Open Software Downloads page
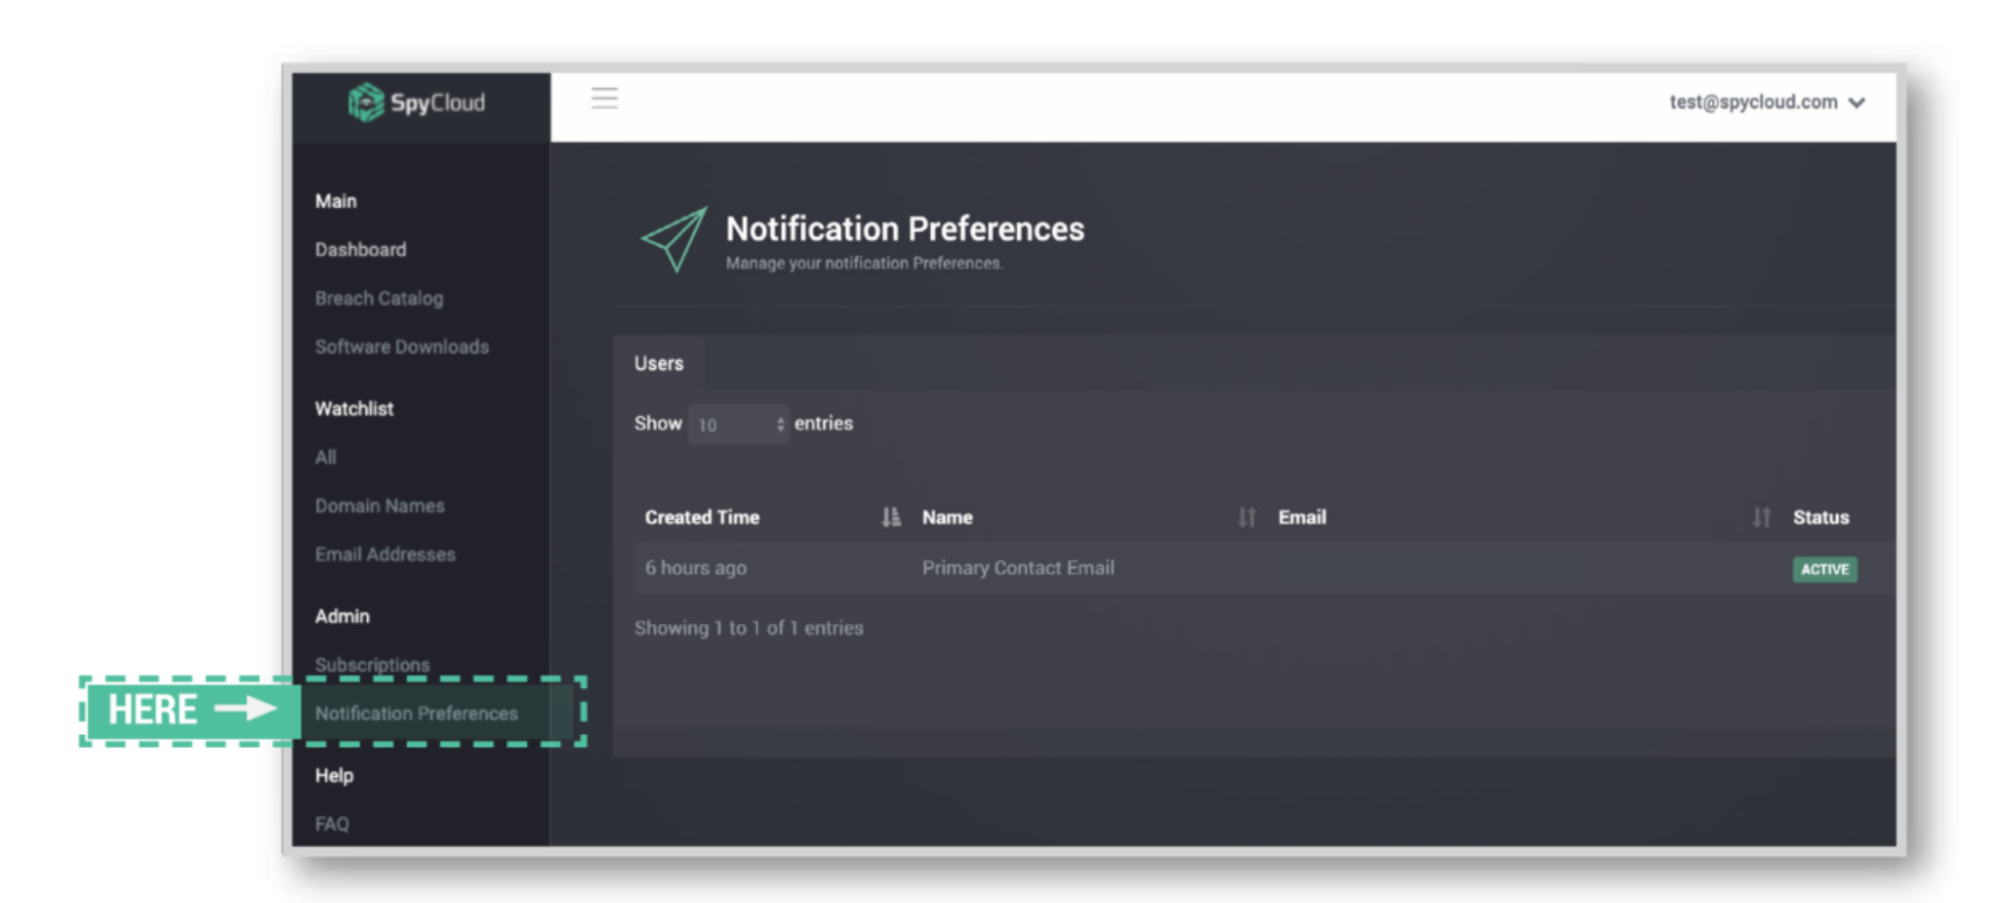Image resolution: width=1999 pixels, height=903 pixels. (402, 347)
